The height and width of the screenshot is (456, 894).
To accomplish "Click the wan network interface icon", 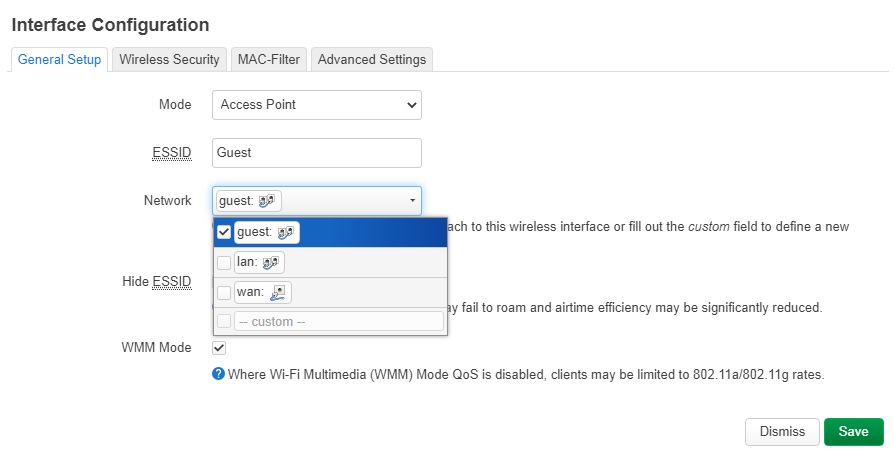I will click(279, 292).
